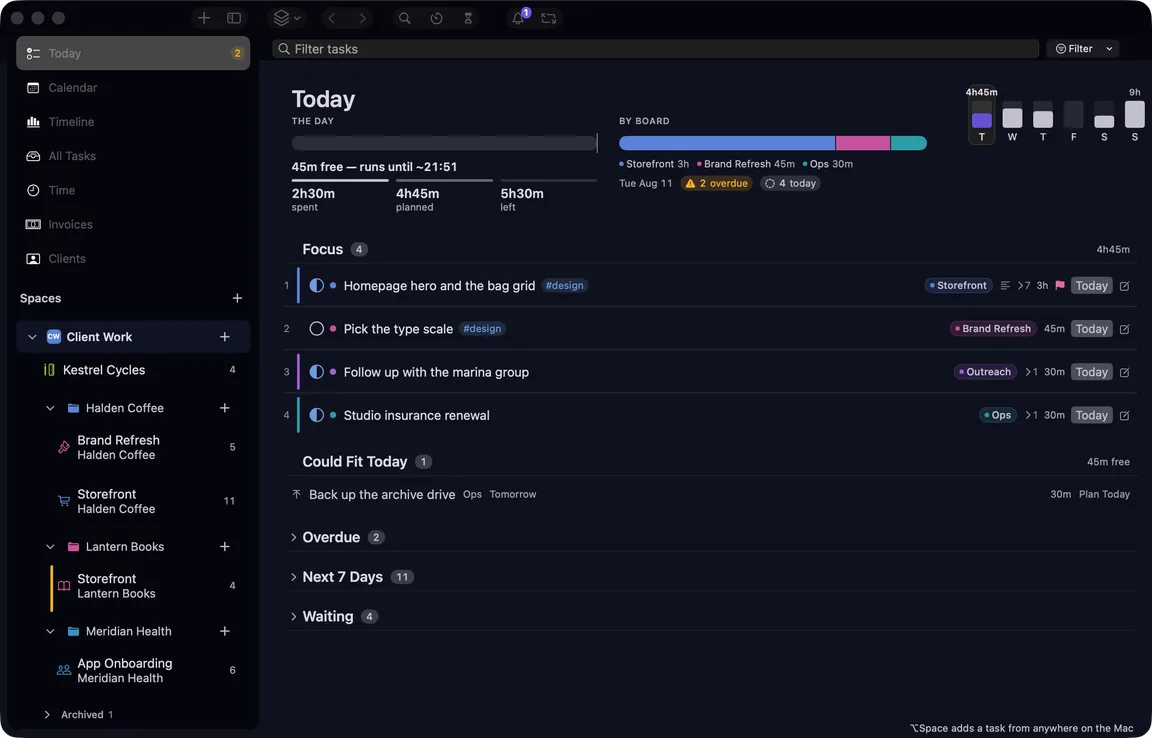This screenshot has width=1152, height=738.
Task: Click the Filter tasks input field
Action: coord(655,49)
